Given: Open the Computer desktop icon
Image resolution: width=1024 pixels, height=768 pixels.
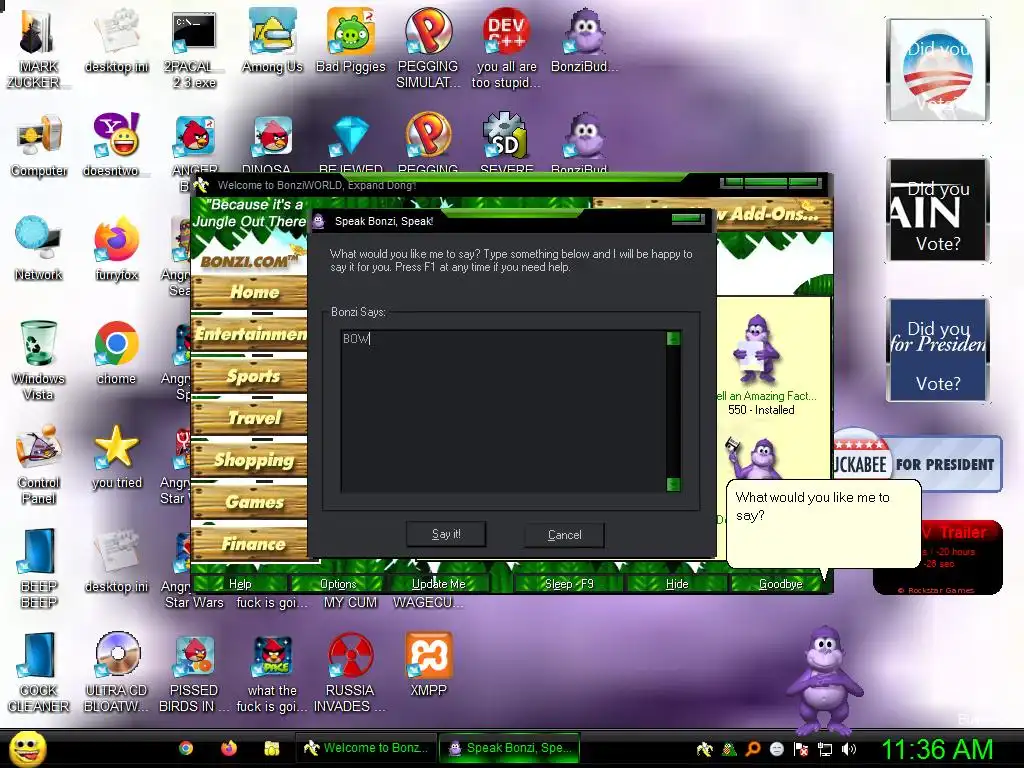Looking at the screenshot, I should pyautogui.click(x=39, y=145).
